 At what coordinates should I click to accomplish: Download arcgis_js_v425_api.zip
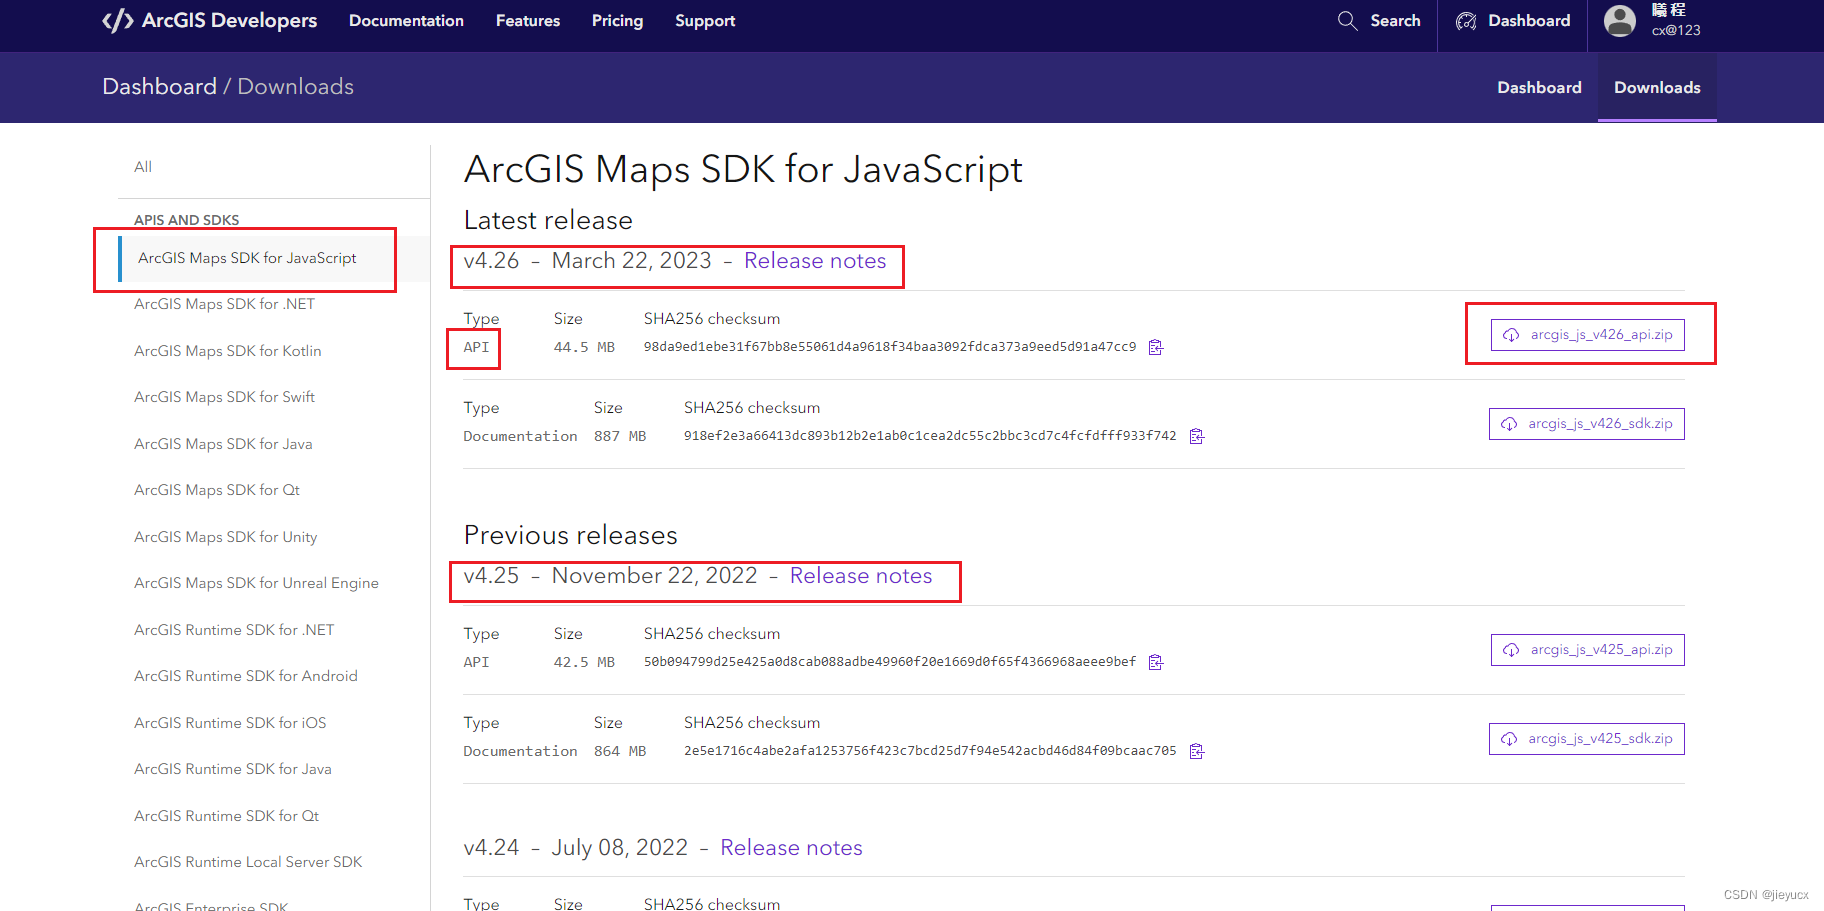tap(1588, 650)
